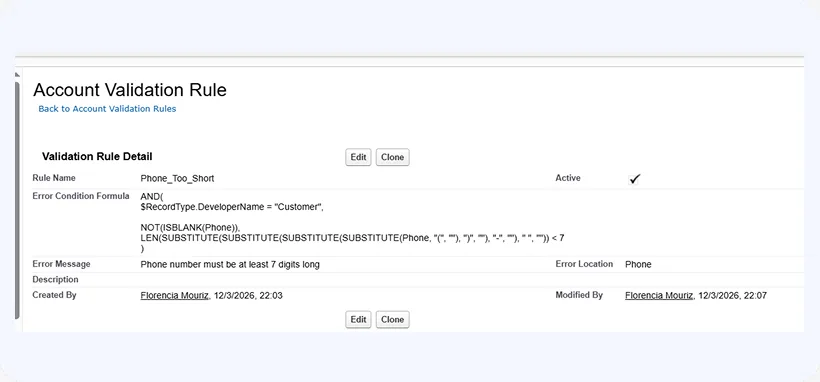Click the Rule Name label
The image size is (820, 382).
[x=54, y=178]
